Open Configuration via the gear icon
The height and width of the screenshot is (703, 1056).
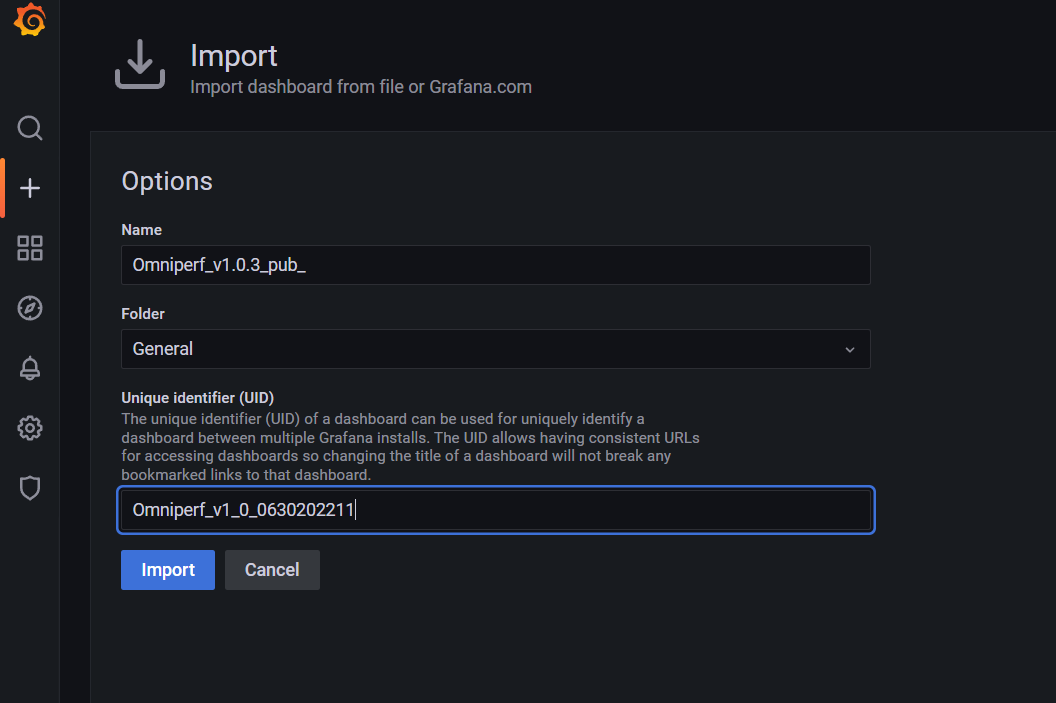pyautogui.click(x=30, y=428)
